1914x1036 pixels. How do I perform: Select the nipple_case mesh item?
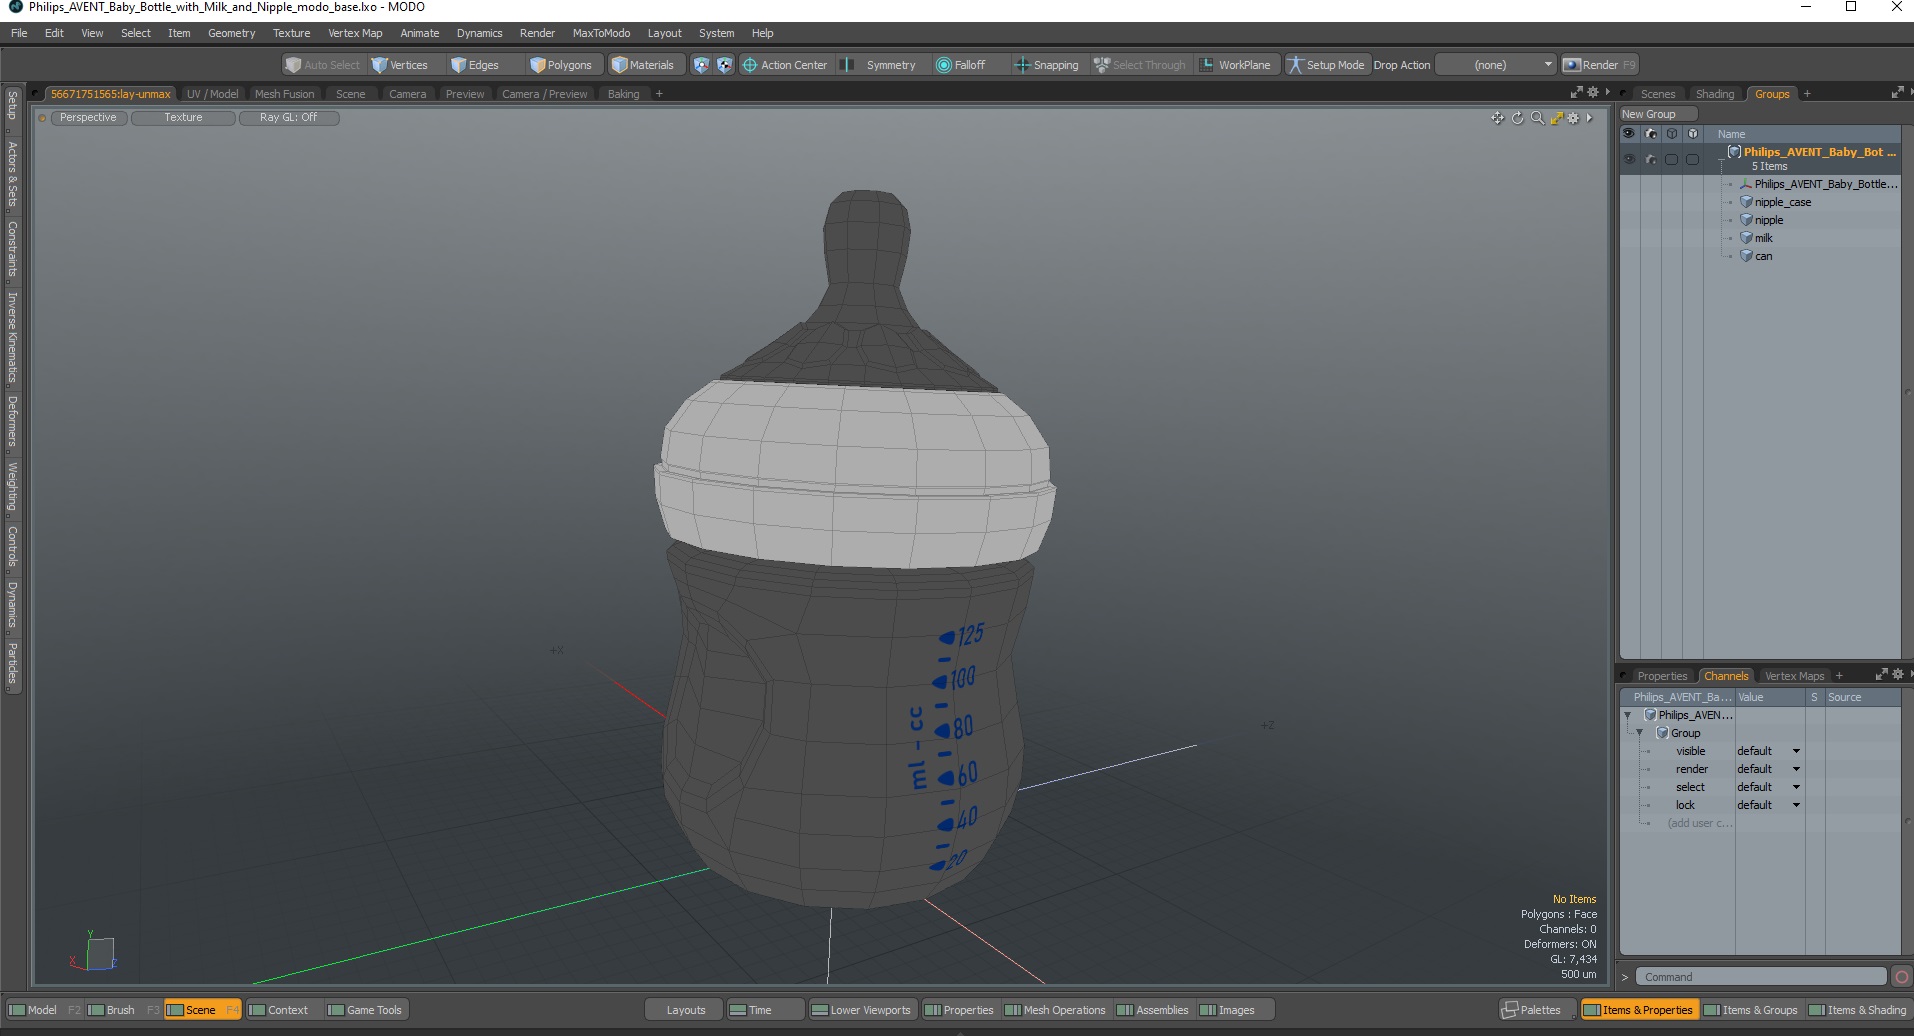pos(1782,202)
